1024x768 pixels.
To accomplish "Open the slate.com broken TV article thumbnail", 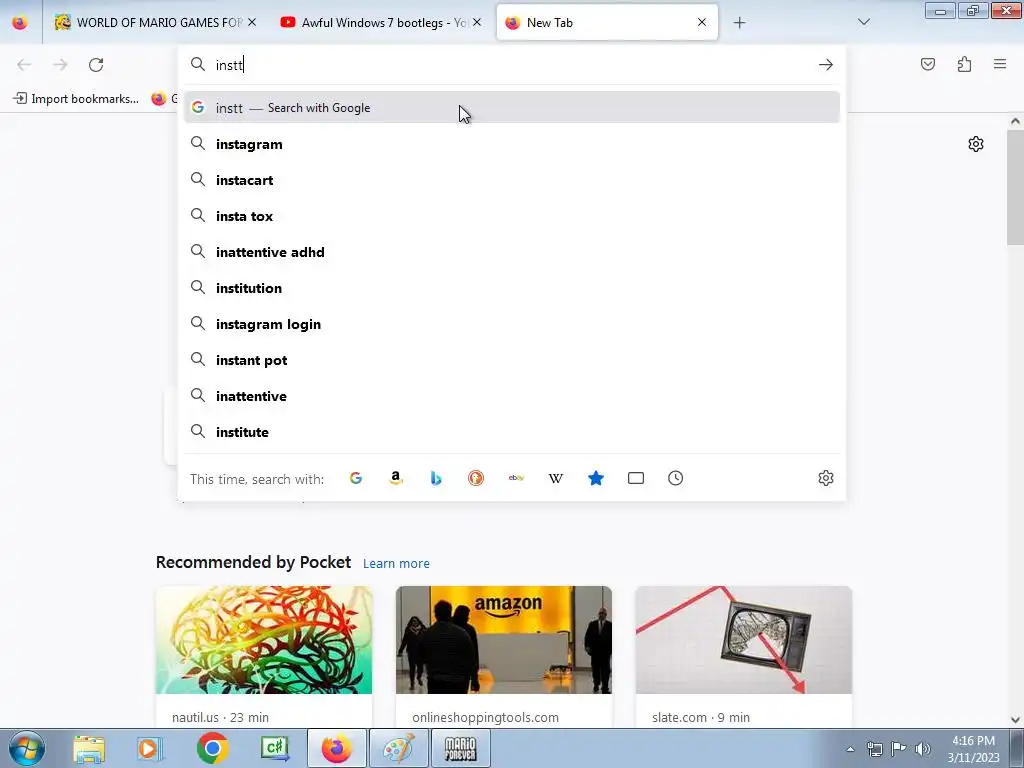I will (744, 640).
